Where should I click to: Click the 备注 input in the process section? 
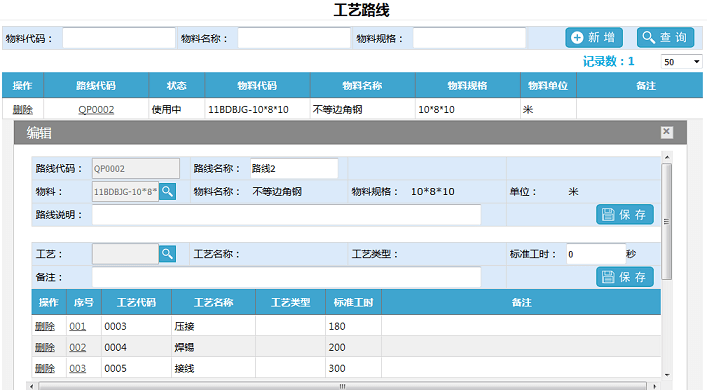point(286,277)
